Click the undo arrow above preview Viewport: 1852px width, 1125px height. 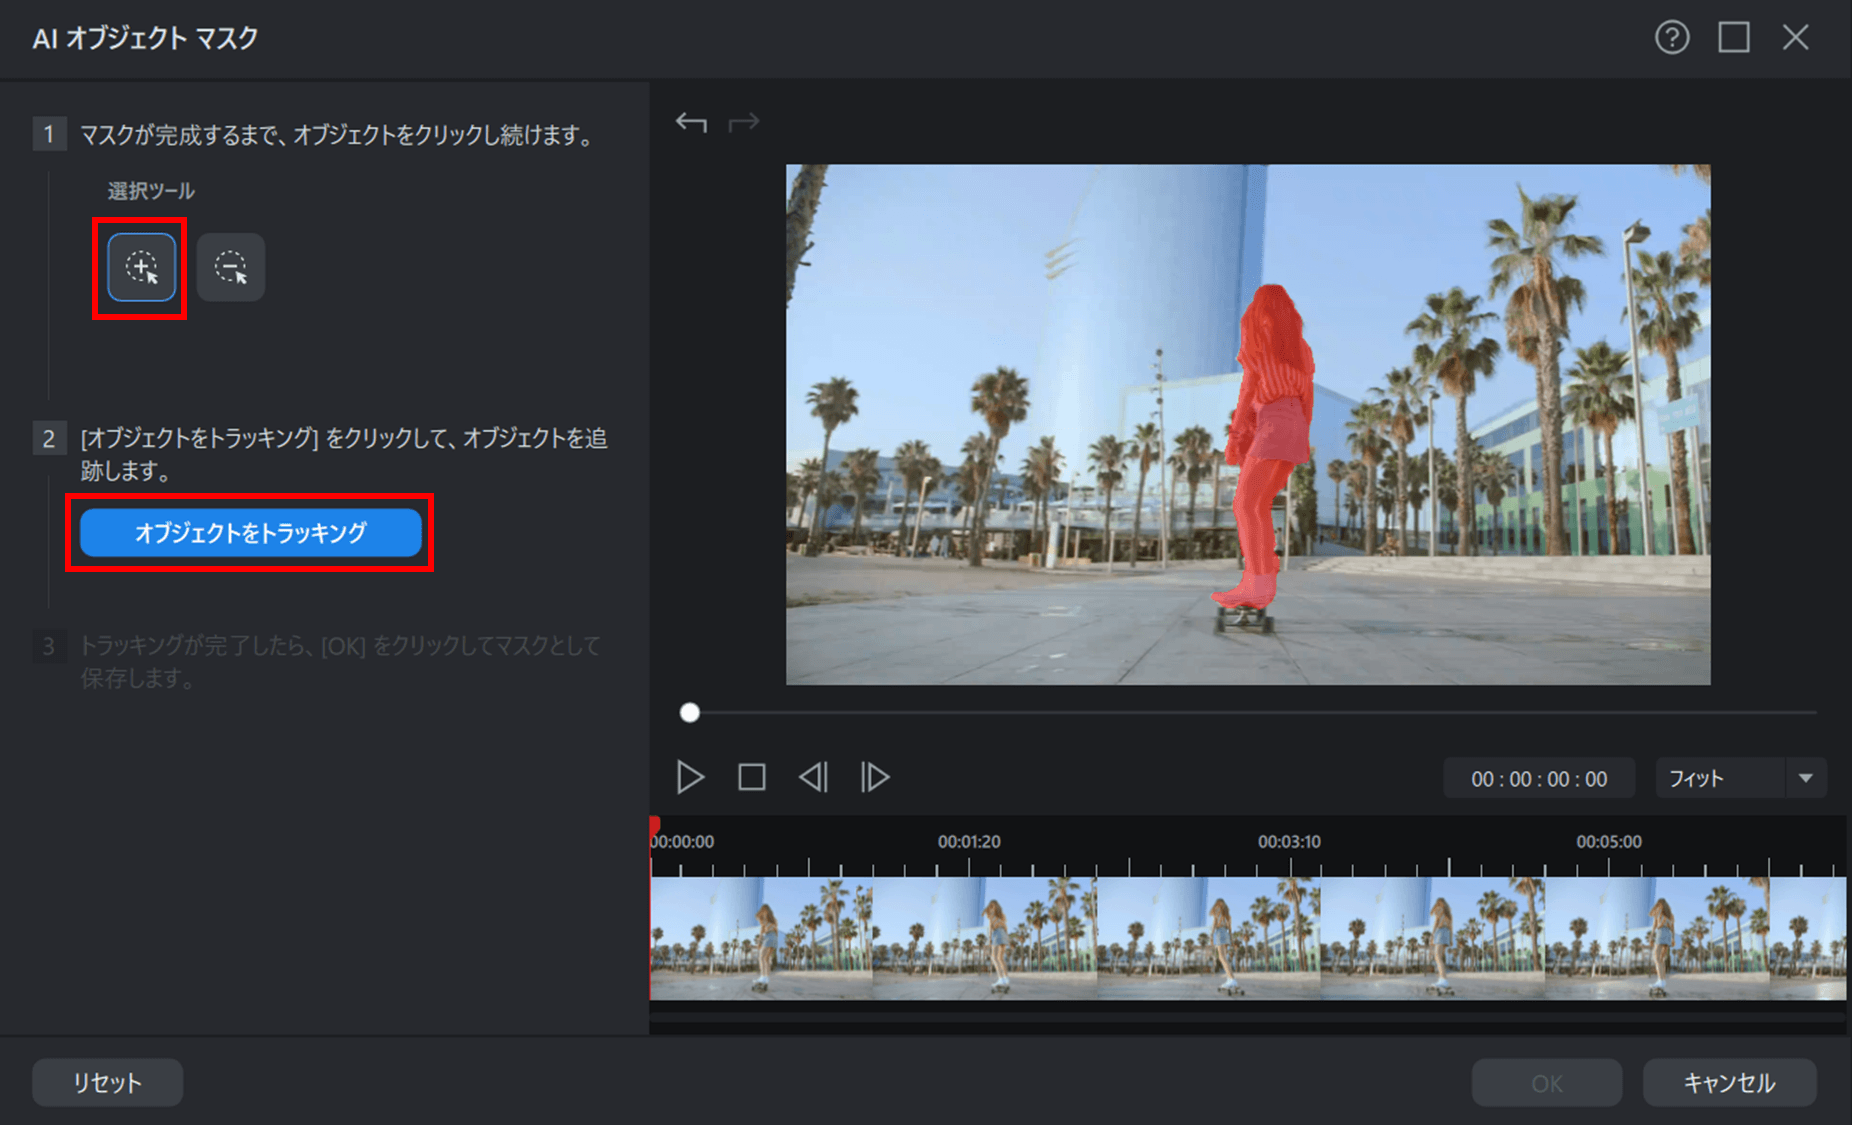691,123
